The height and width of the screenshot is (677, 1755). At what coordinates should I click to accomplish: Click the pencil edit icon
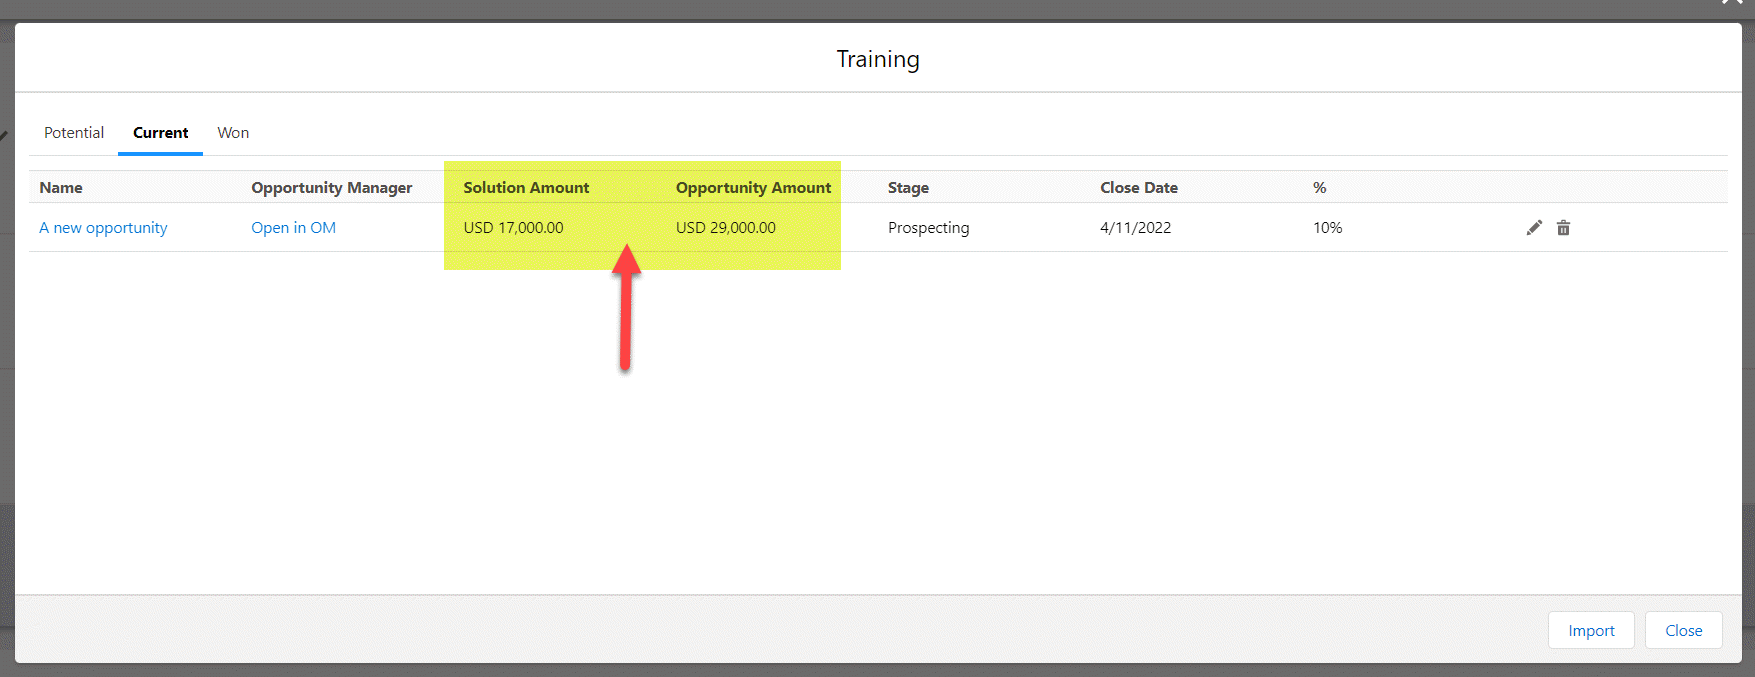1534,228
